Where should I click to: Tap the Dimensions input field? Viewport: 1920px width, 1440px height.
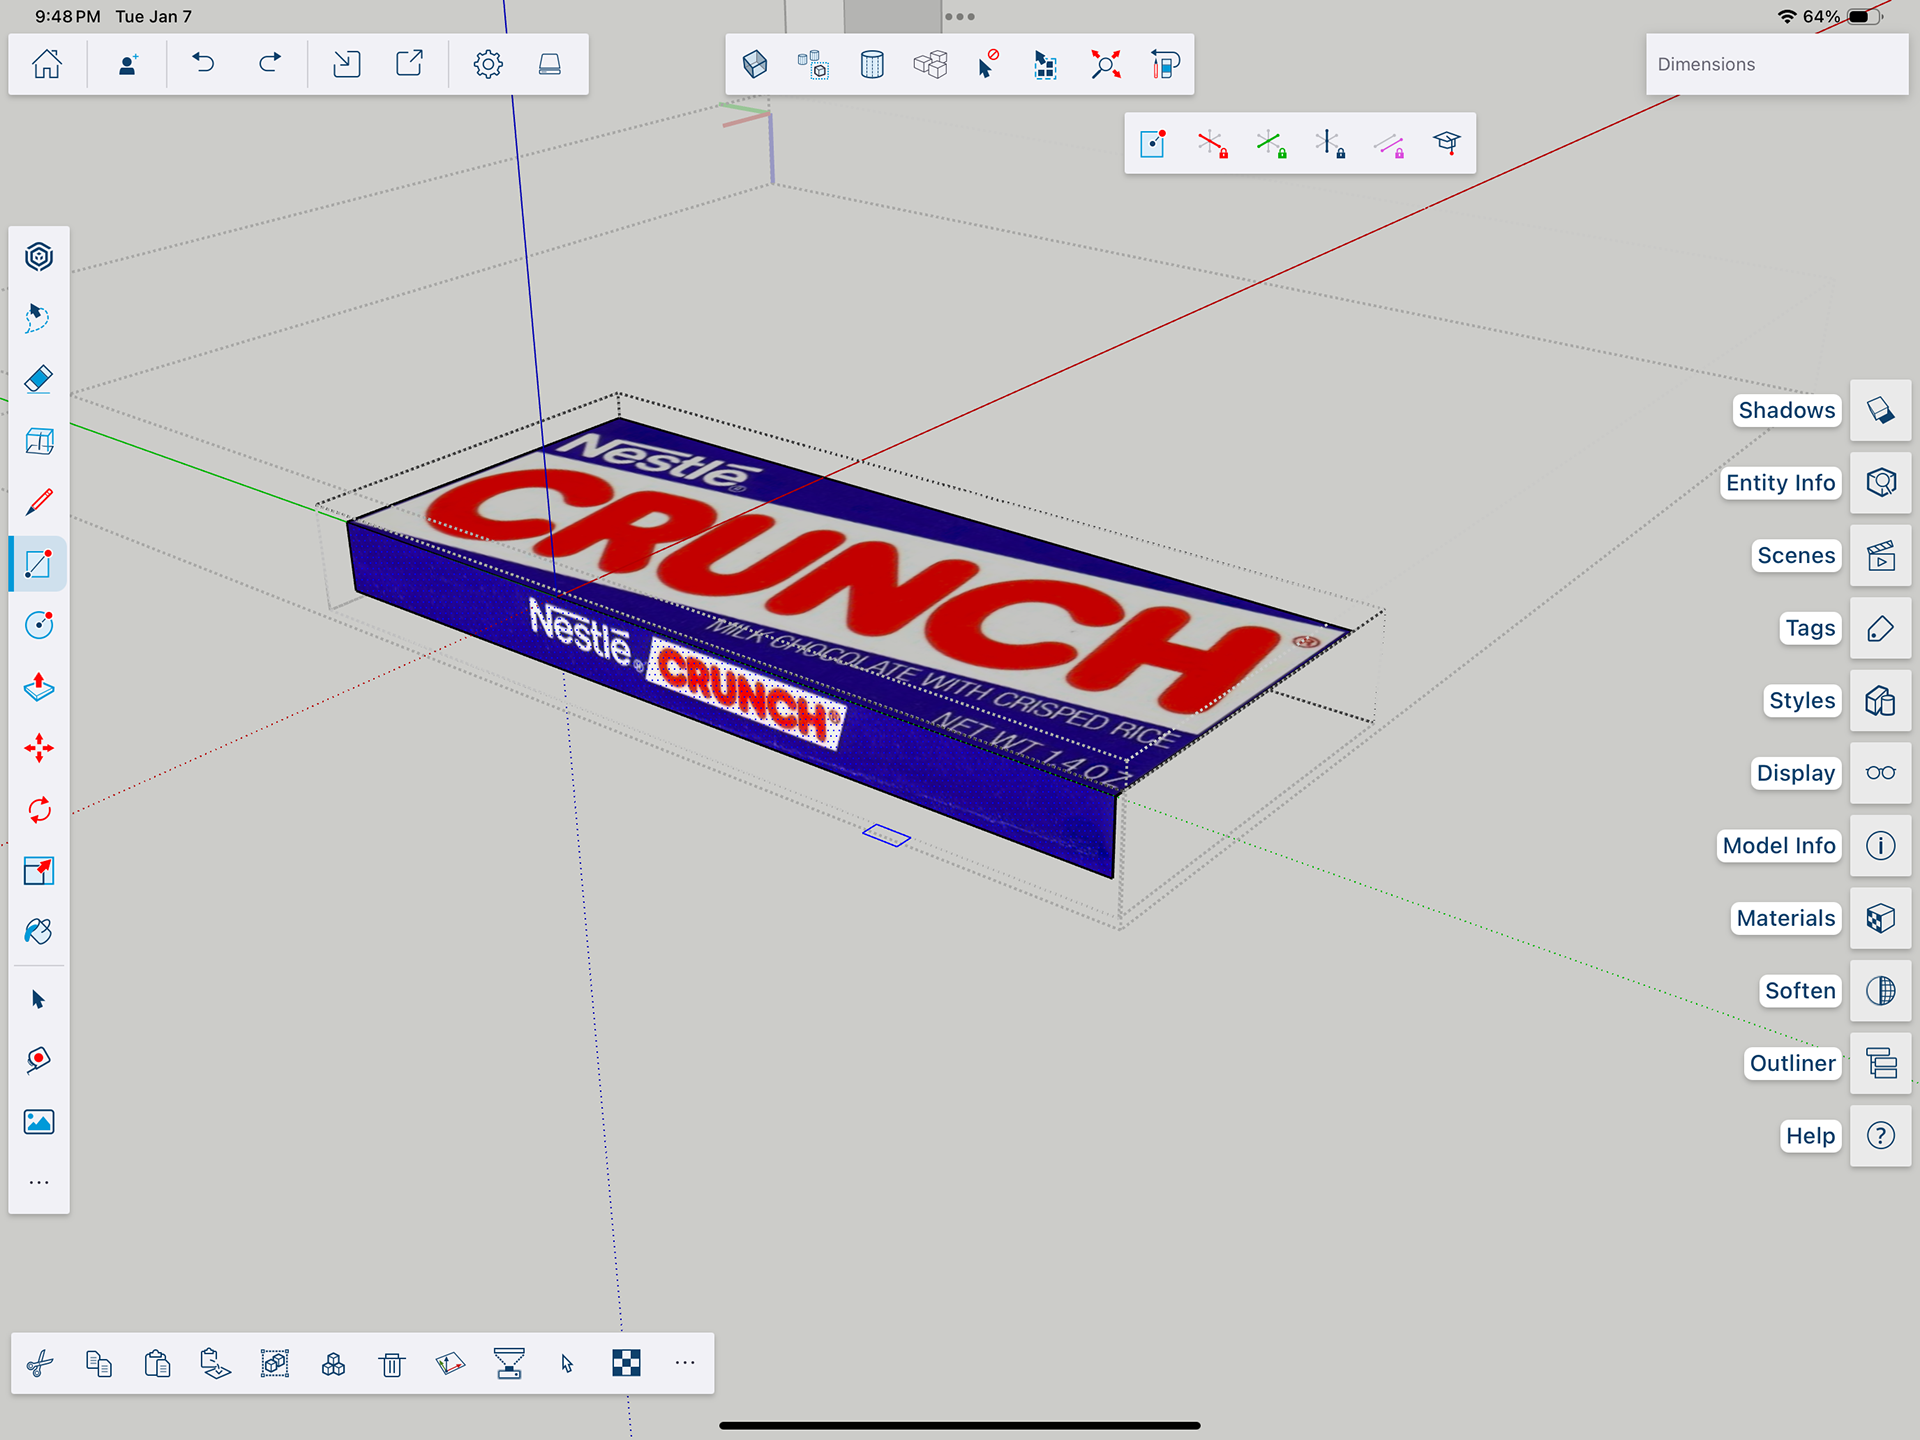(1777, 65)
